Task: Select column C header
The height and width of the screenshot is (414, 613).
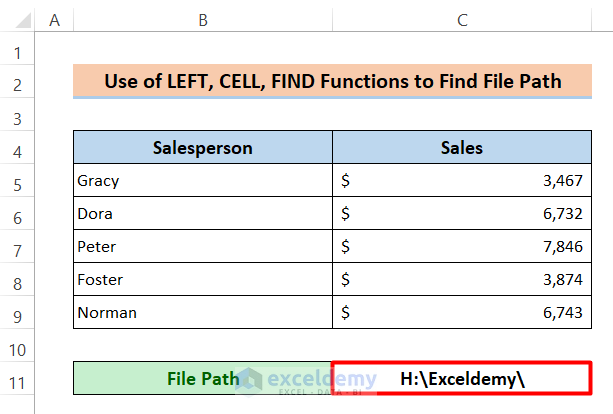Action: point(462,20)
